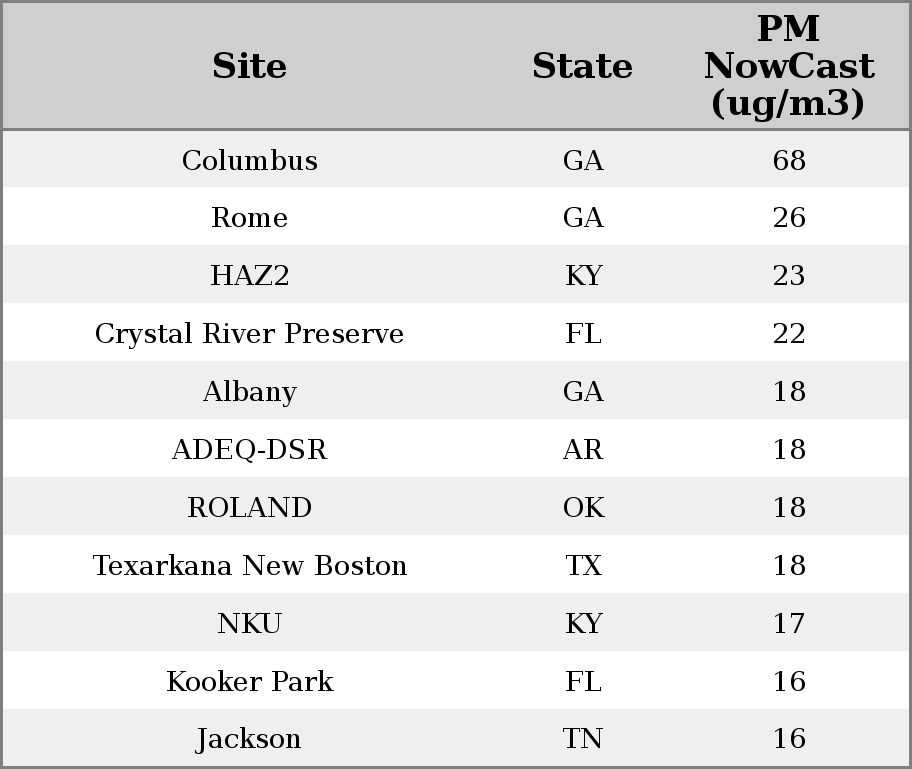Click the NKU site cell

point(250,624)
